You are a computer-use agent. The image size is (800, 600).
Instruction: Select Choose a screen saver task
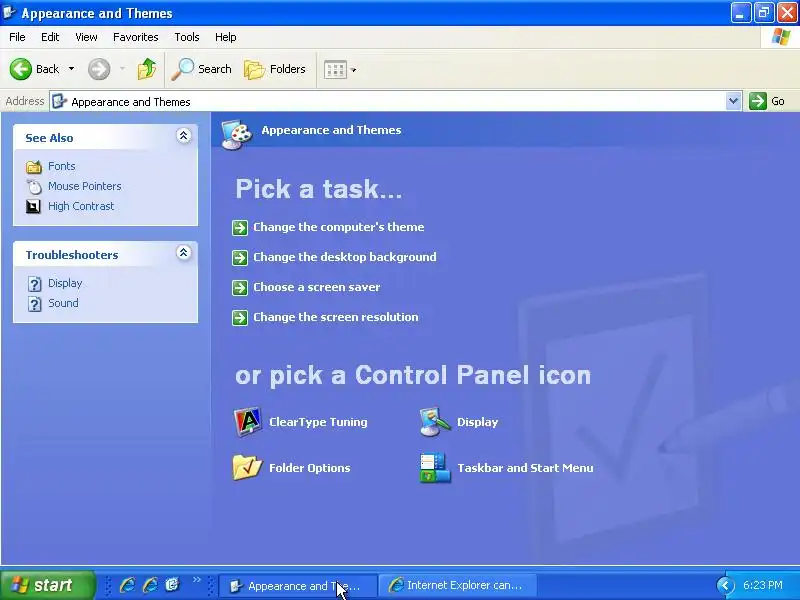click(x=317, y=287)
